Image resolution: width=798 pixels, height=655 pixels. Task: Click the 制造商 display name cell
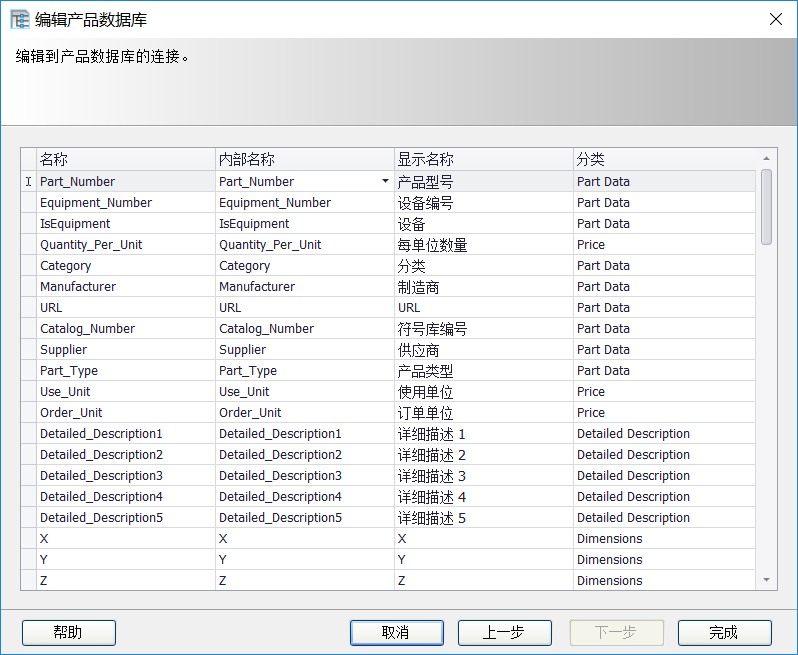[483, 287]
